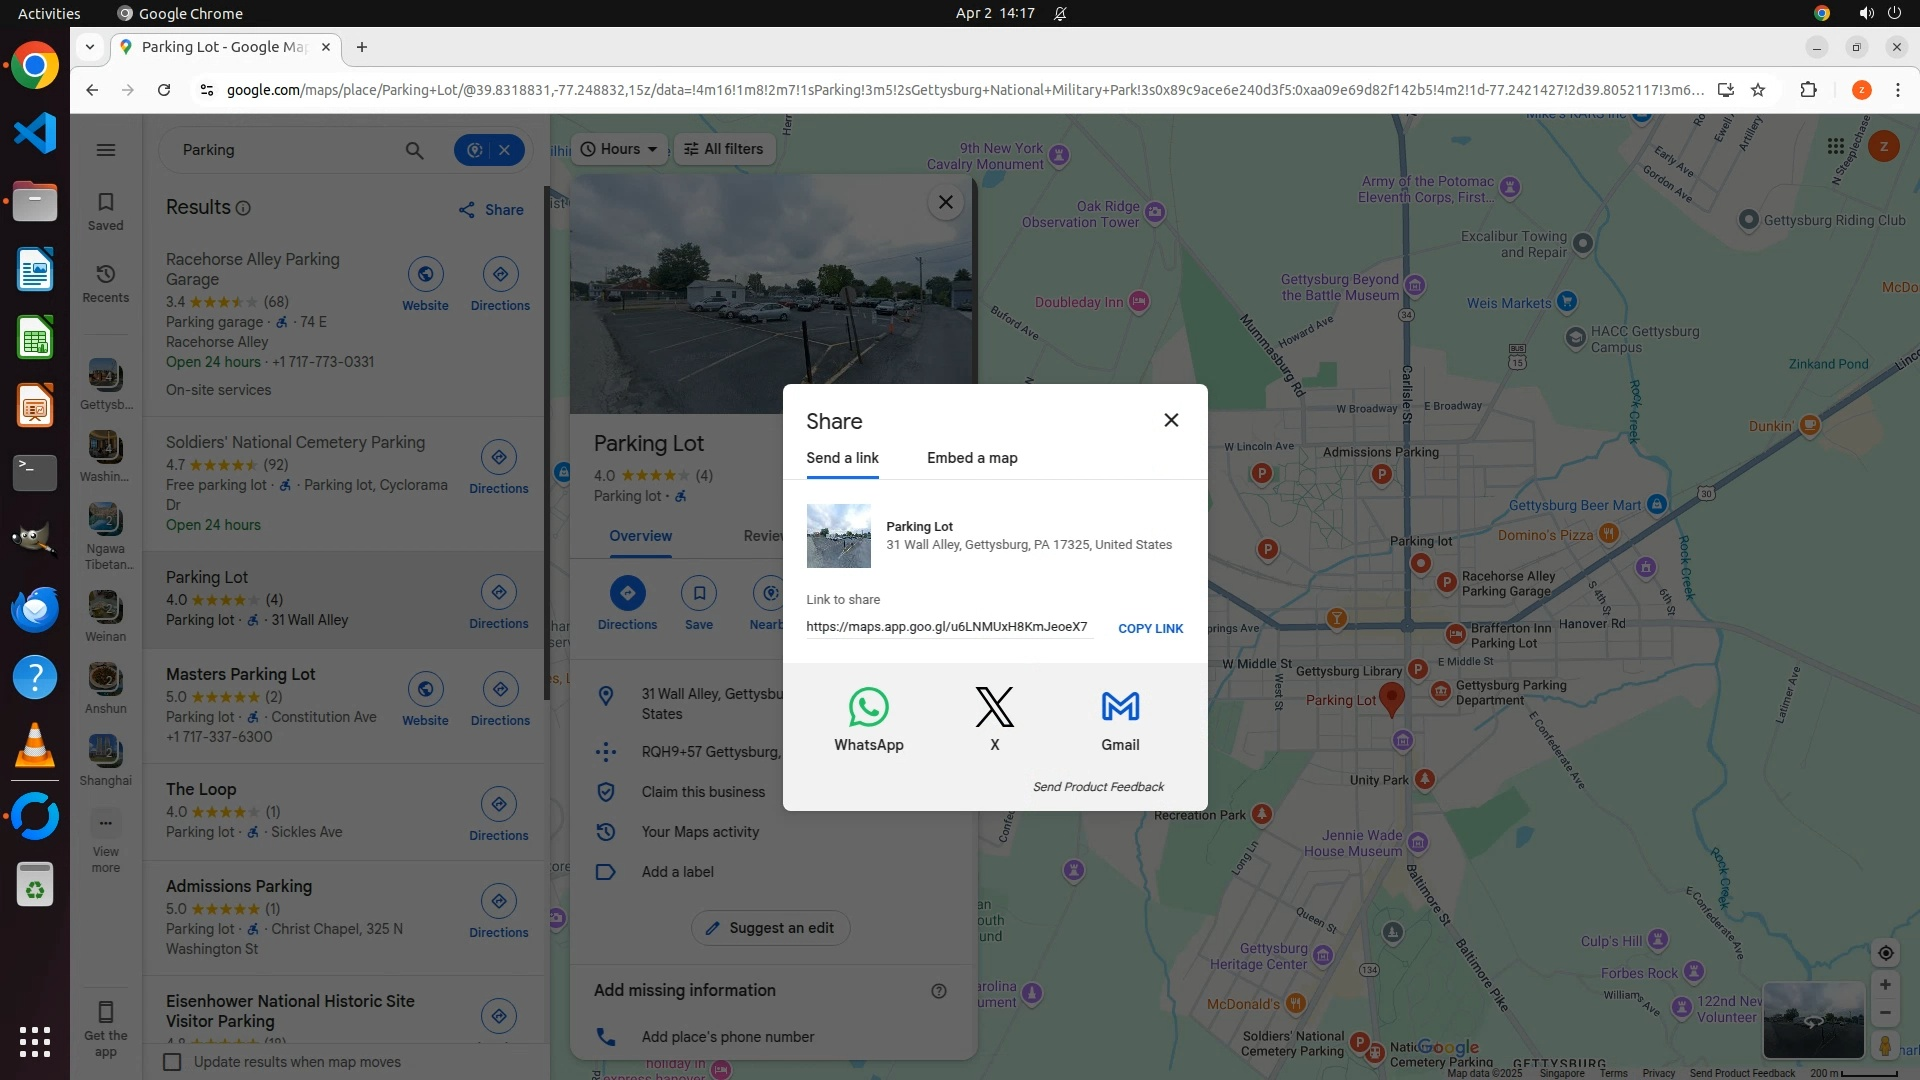
Task: Share the link on X
Action: (994, 708)
